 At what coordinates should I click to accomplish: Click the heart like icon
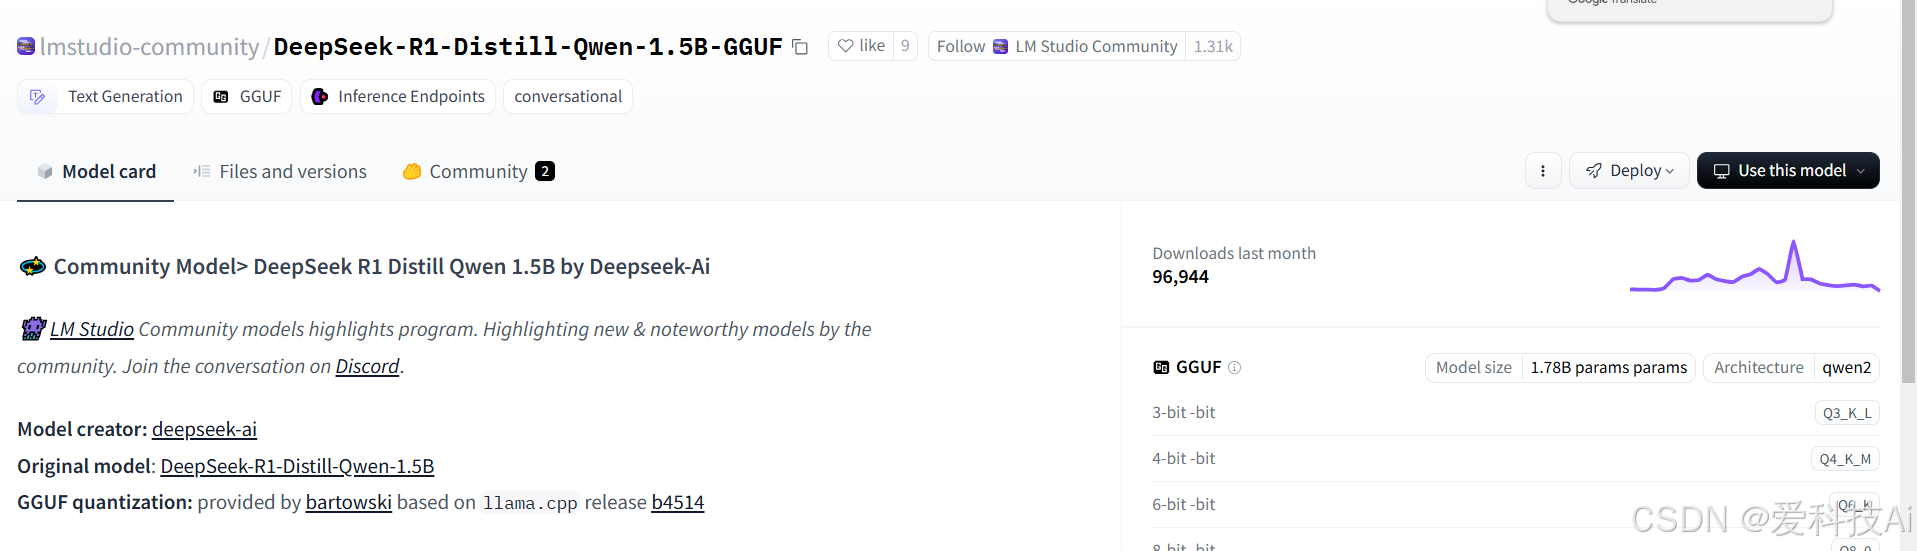tap(846, 46)
